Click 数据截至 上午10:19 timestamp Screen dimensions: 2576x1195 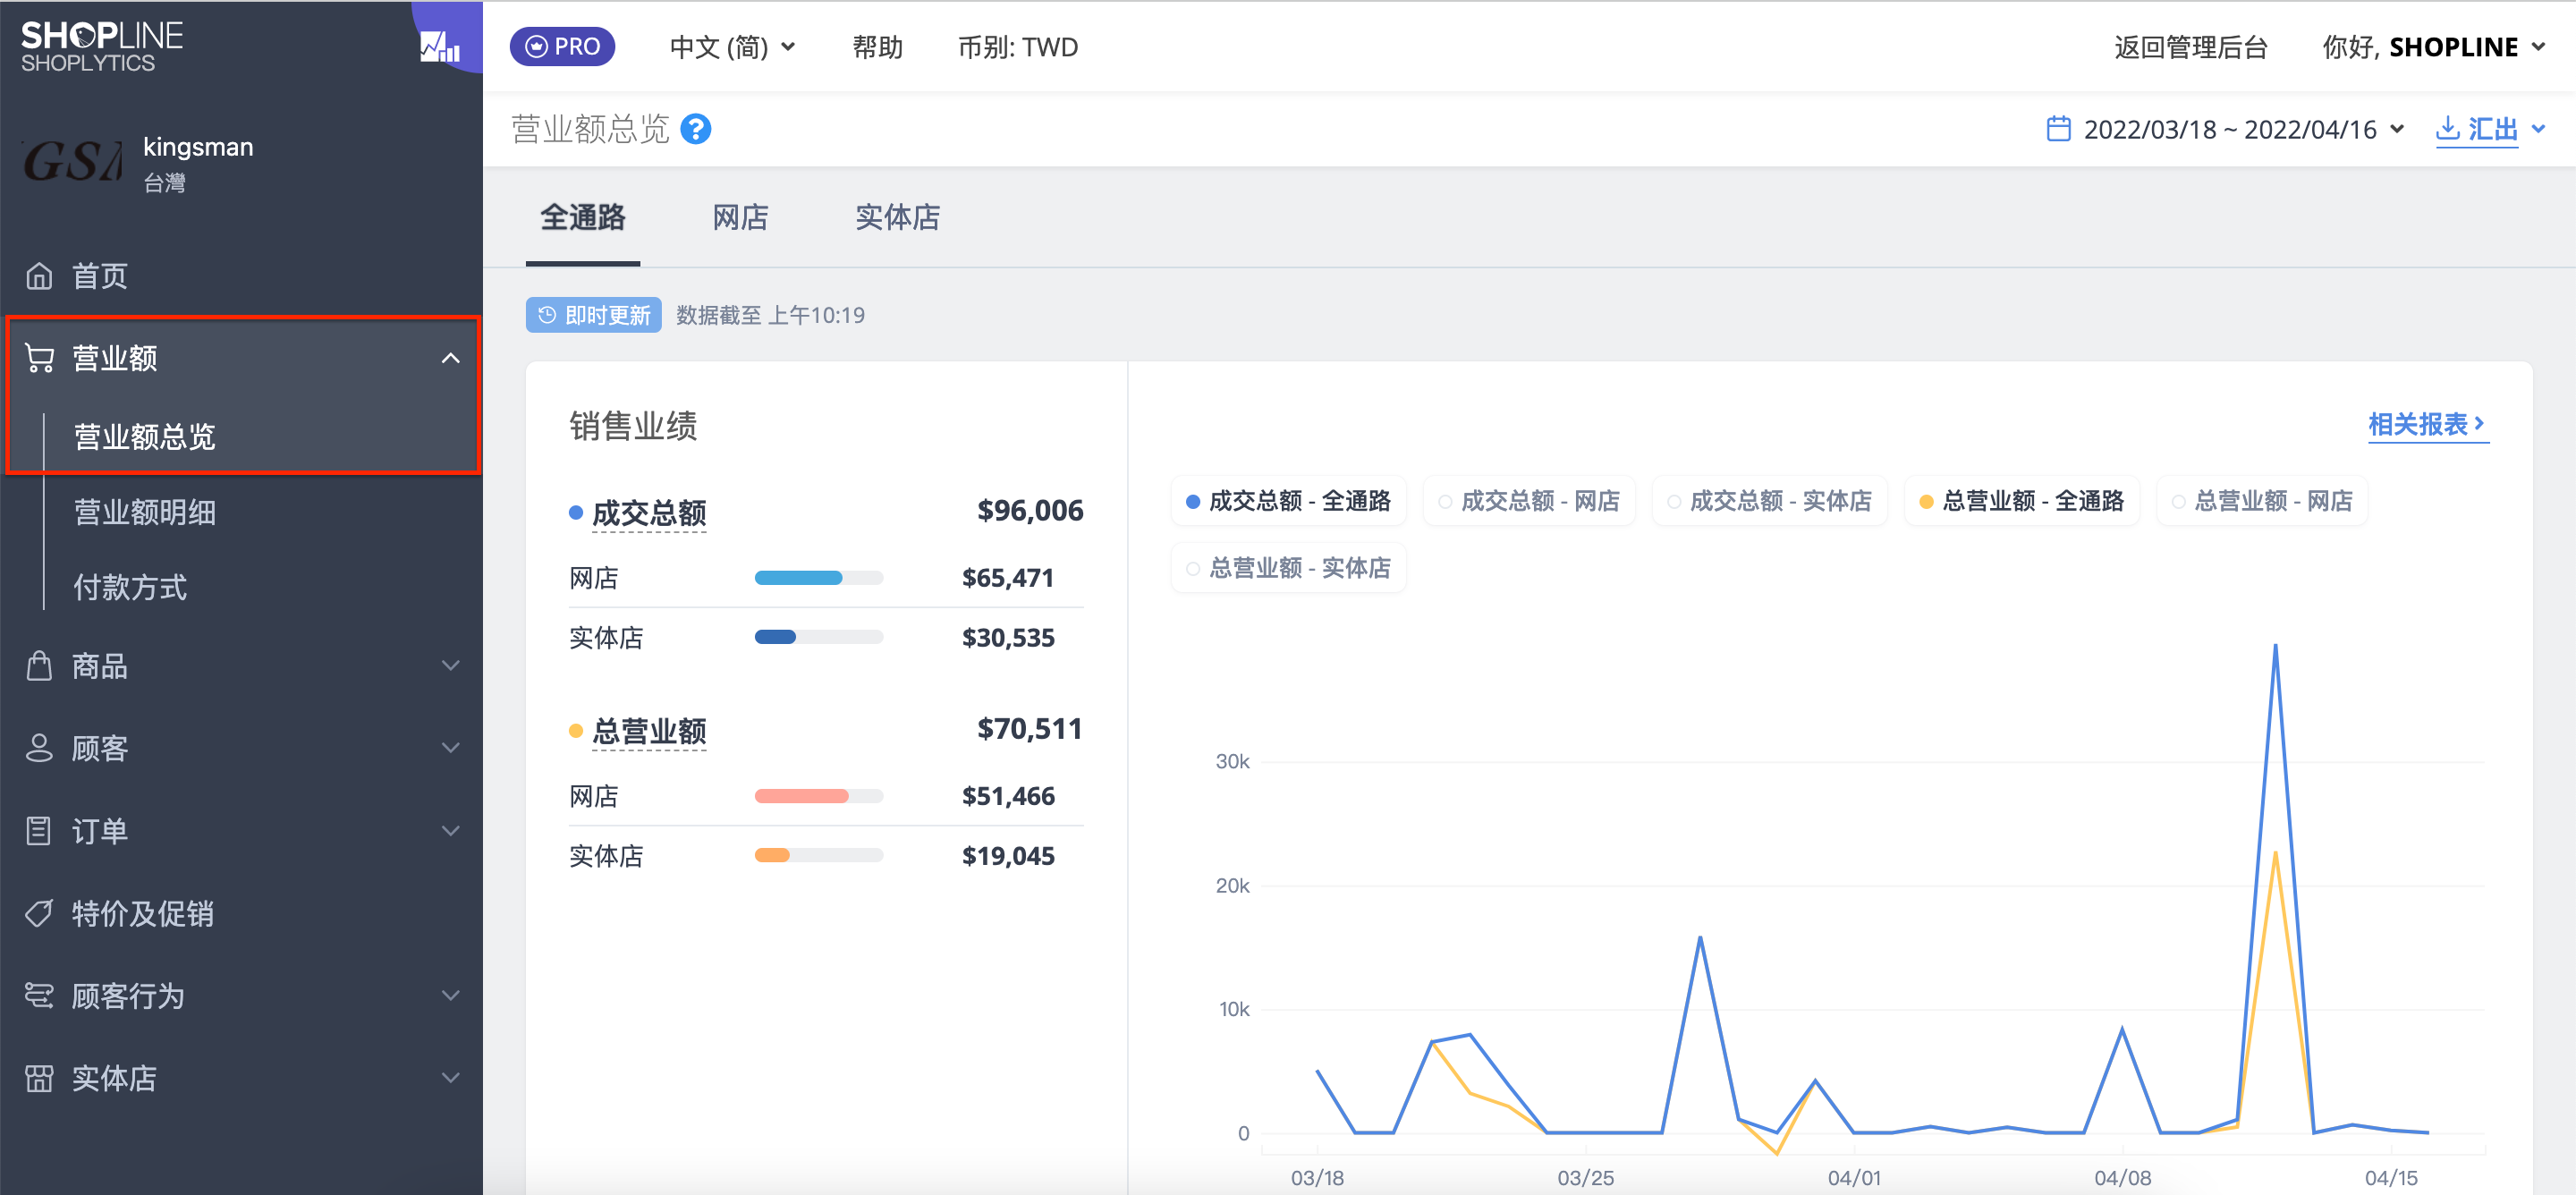pos(770,315)
